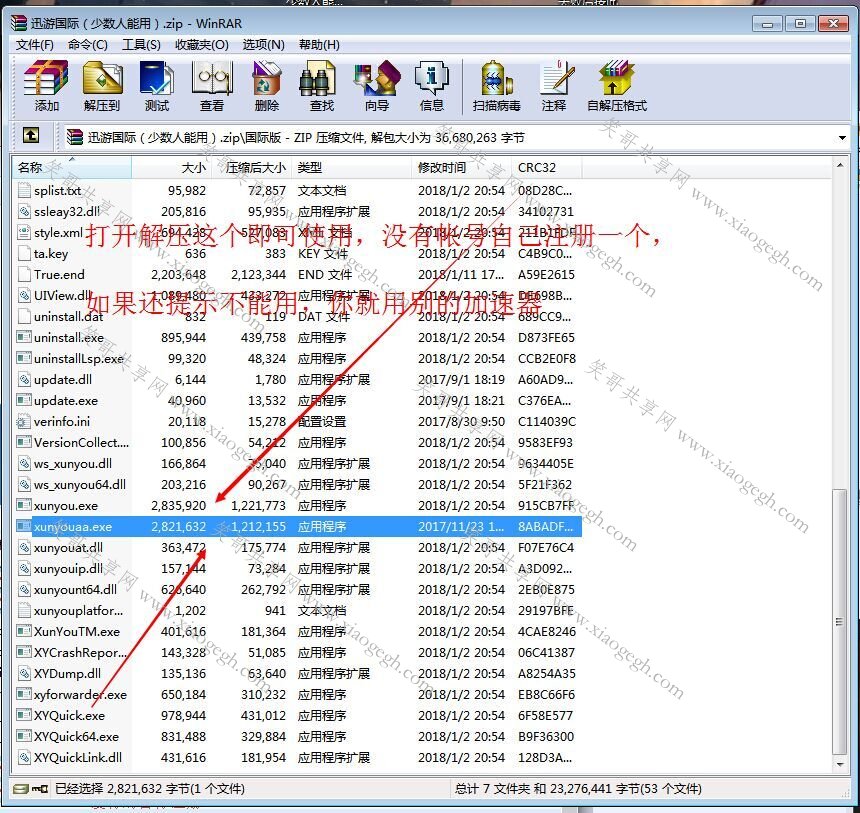Click the splist.txt file icon
This screenshot has height=813, width=860.
point(24,190)
